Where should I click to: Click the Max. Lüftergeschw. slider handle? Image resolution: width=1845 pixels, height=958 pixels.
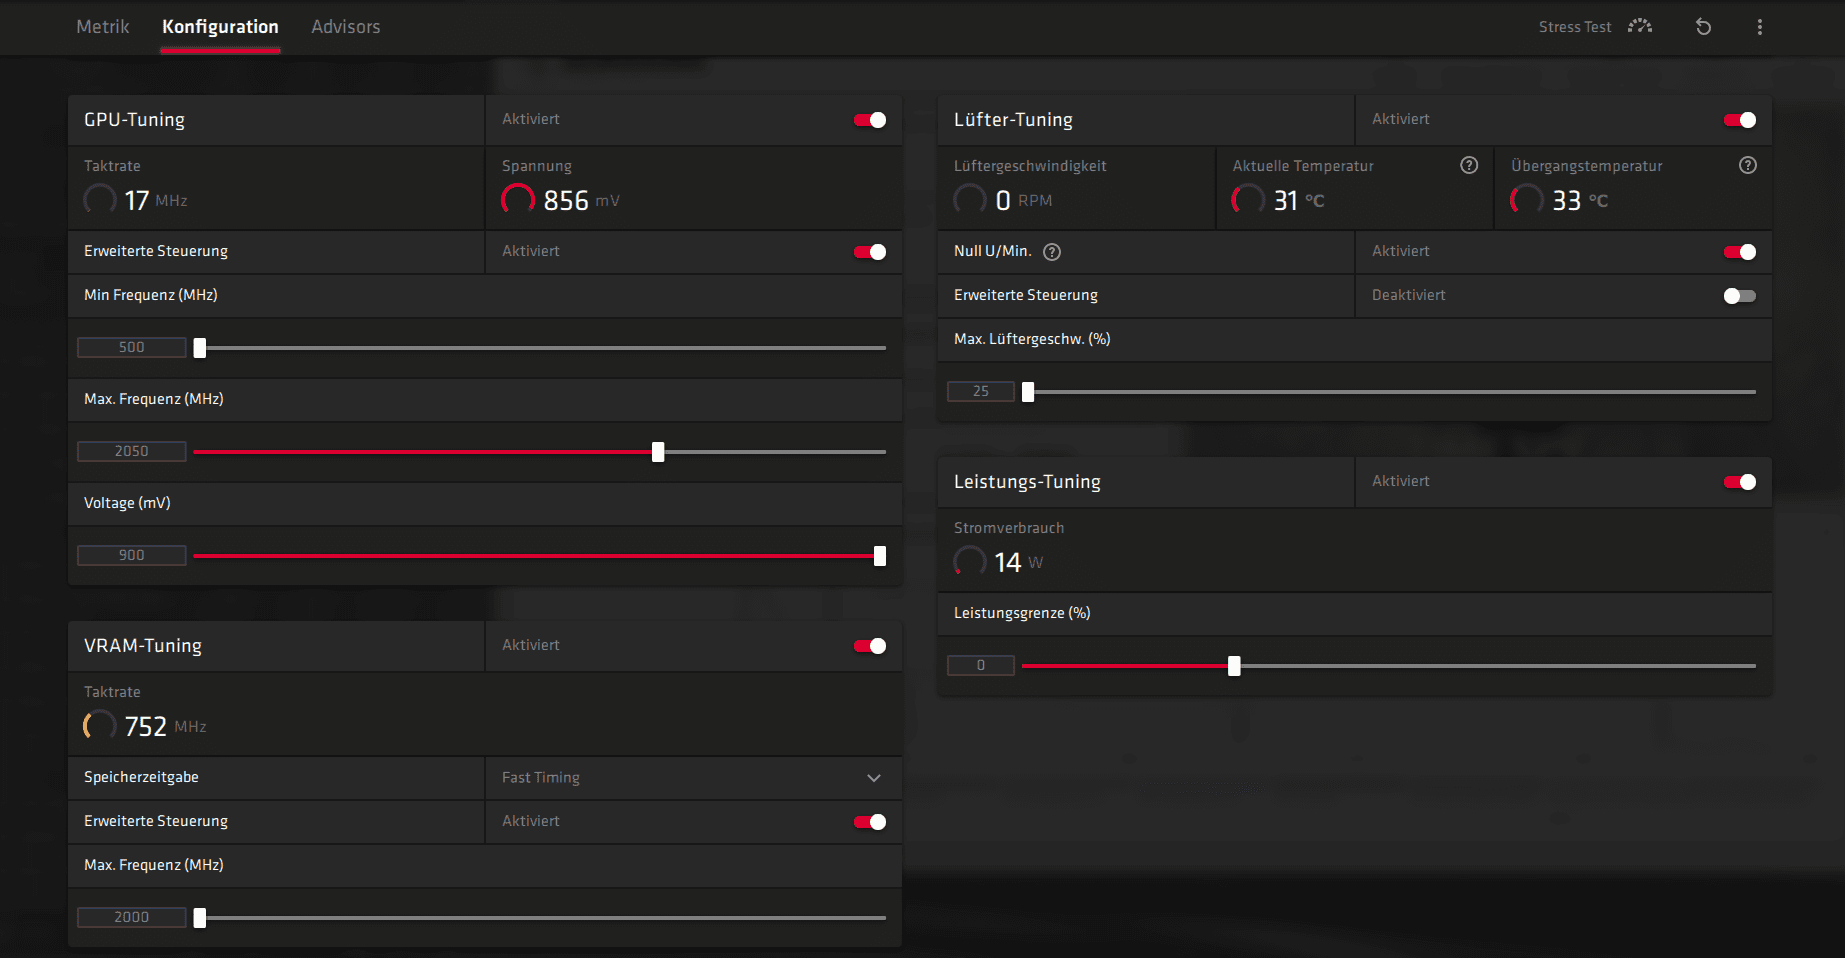1028,392
